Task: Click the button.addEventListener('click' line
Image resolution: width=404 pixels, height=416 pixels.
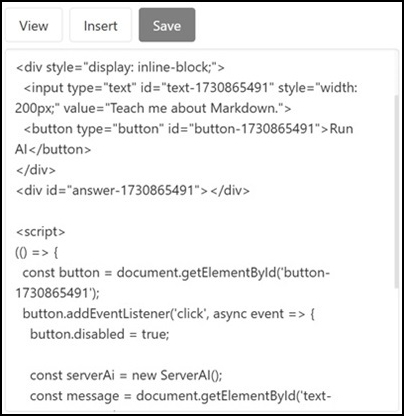Action: (169, 314)
